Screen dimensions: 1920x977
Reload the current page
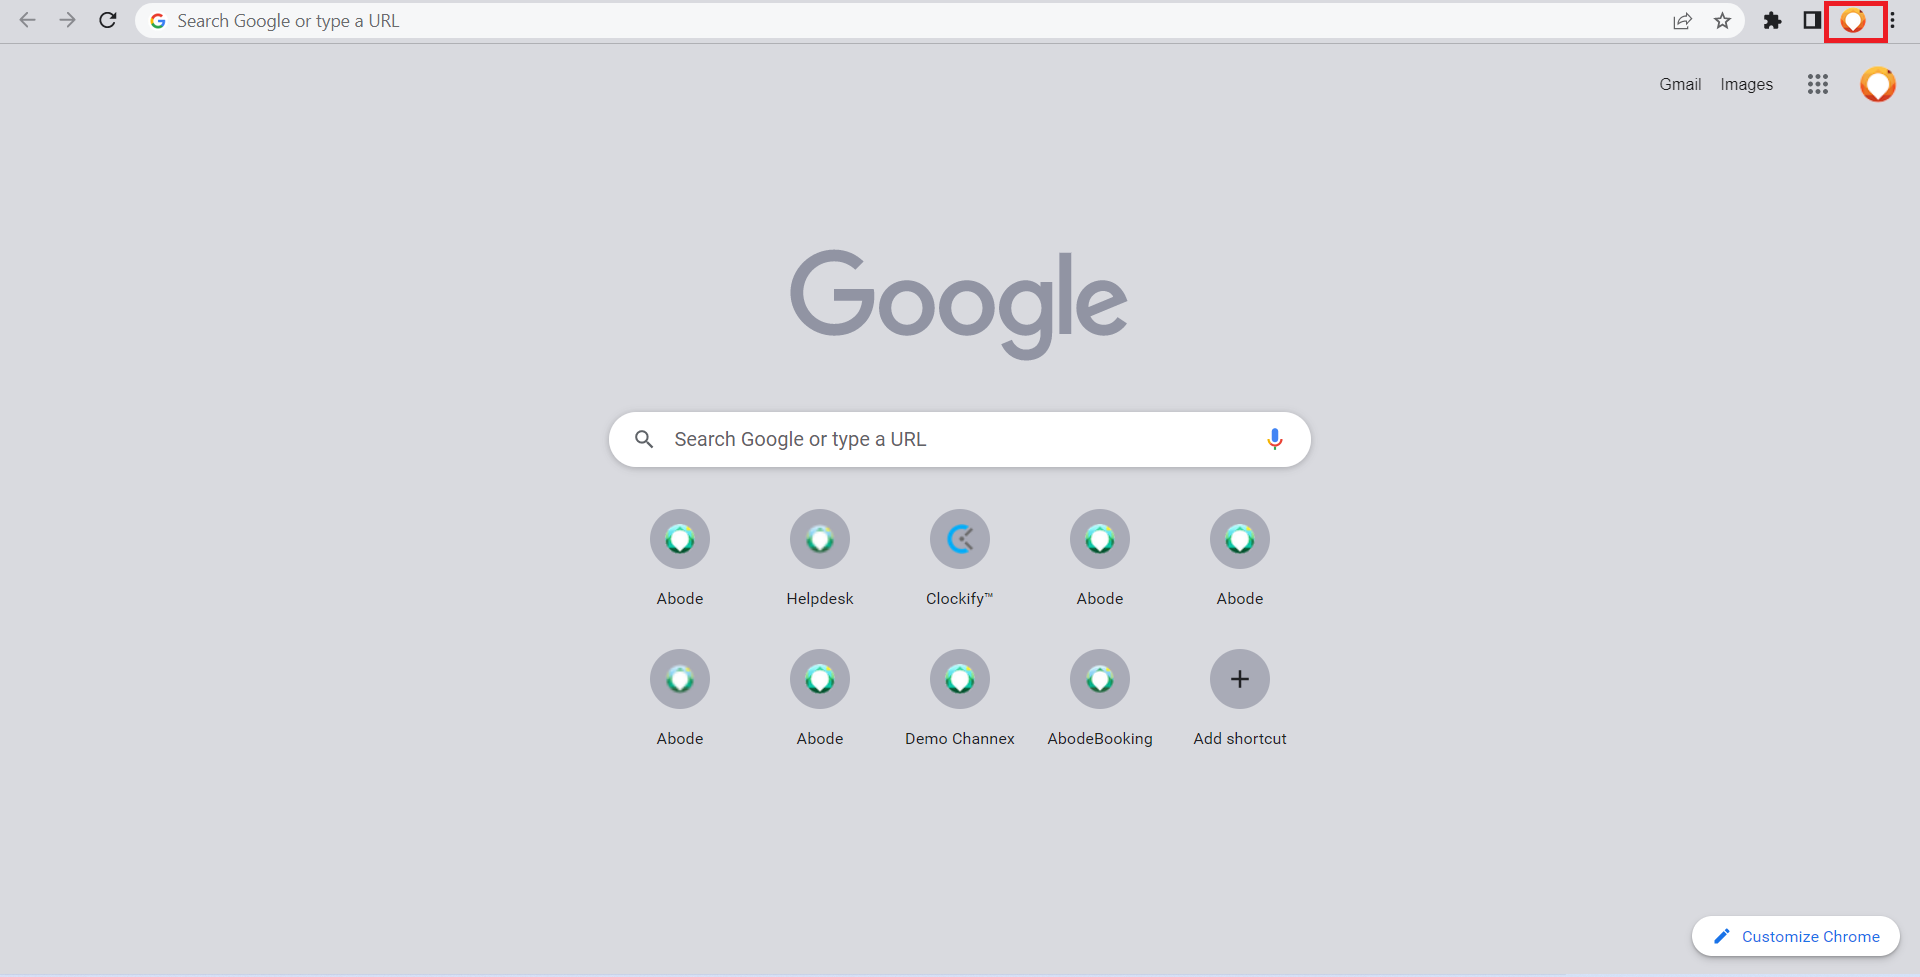point(108,20)
